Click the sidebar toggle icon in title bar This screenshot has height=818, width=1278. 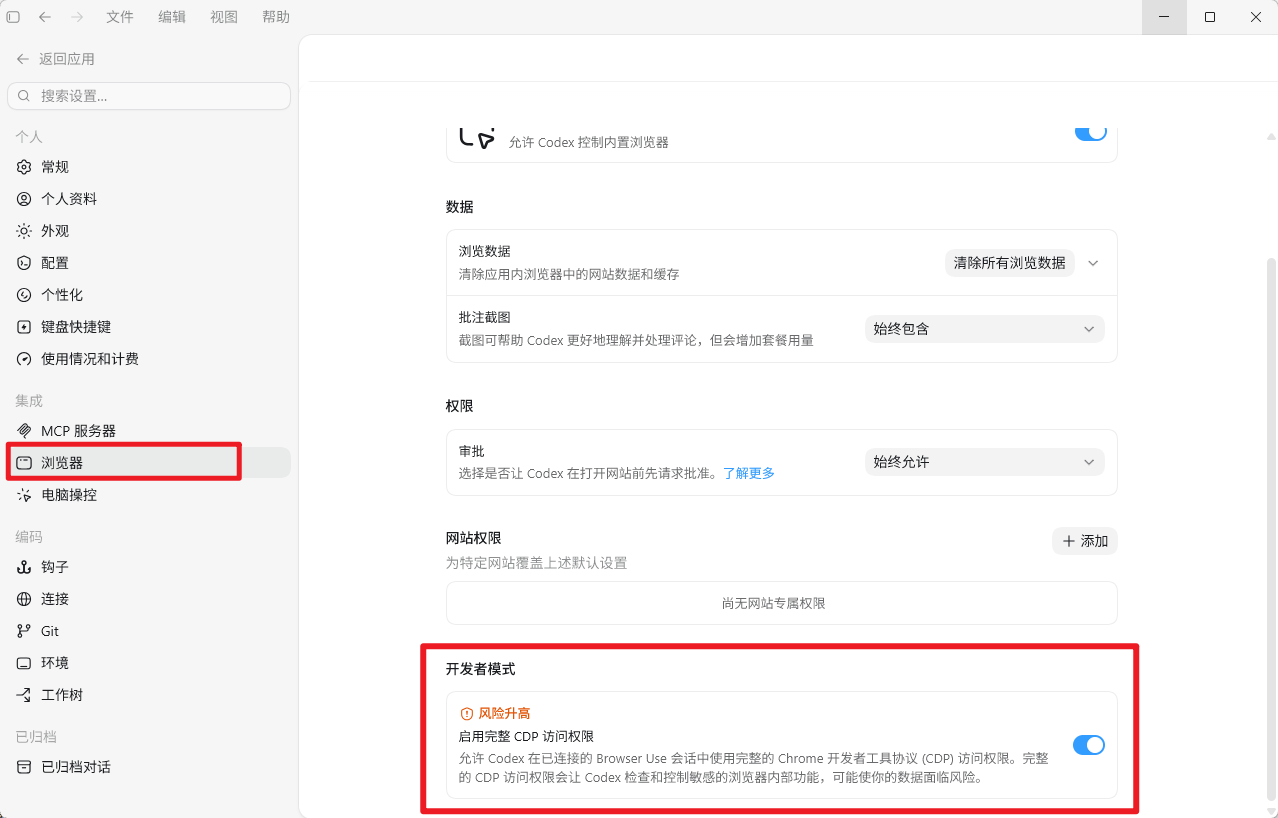click(13, 17)
